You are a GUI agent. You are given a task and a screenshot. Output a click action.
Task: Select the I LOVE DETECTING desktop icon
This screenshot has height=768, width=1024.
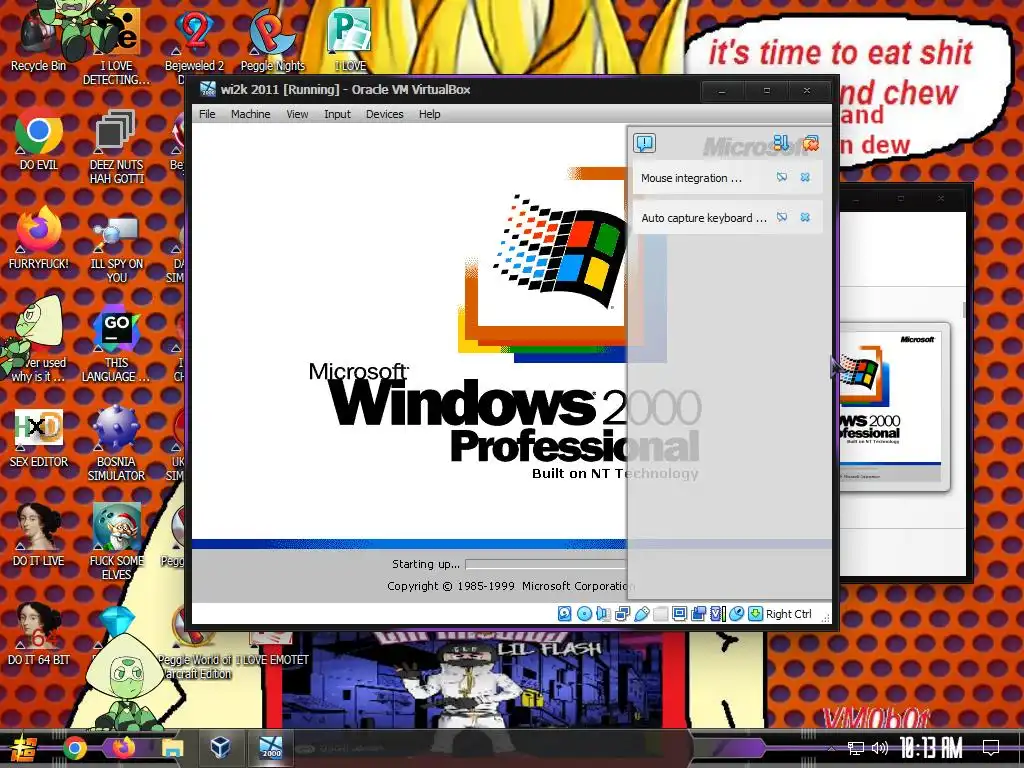coord(116,47)
